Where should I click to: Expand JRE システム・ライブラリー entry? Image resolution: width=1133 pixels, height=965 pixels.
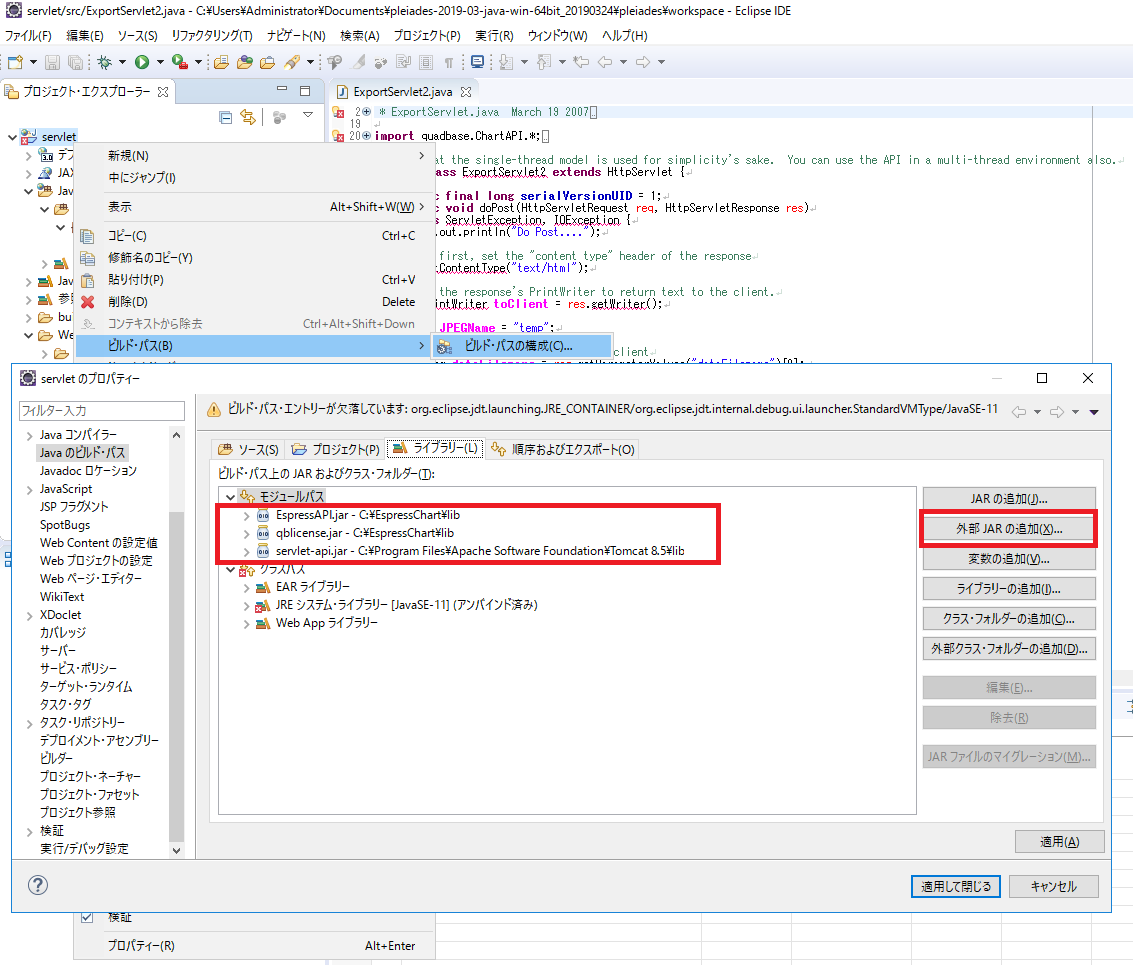pyautogui.click(x=247, y=605)
